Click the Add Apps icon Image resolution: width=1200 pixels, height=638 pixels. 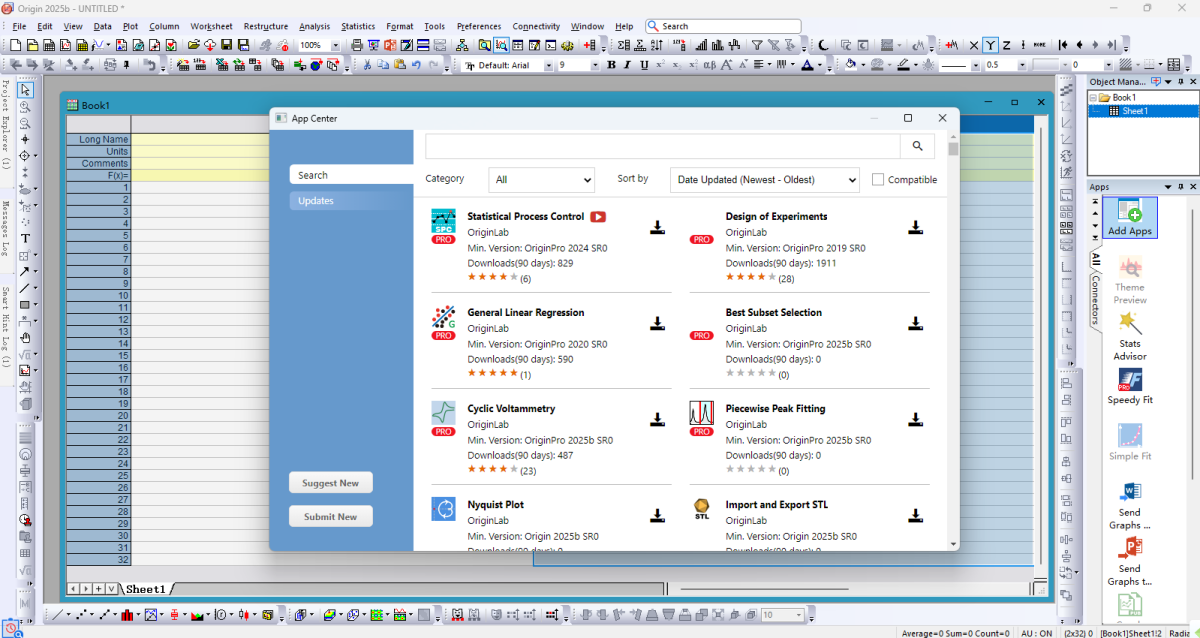(x=1129, y=217)
